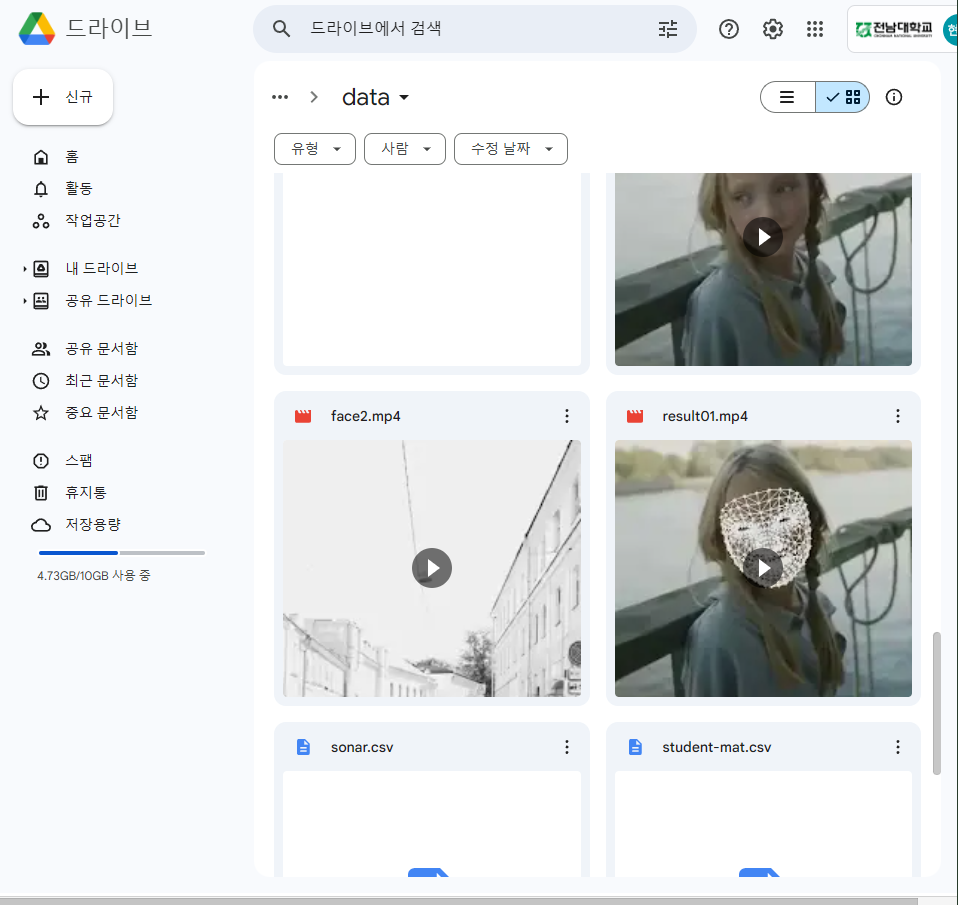Open the 수정 날짜 modified date filter
Image resolution: width=958 pixels, height=905 pixels.
pos(511,149)
